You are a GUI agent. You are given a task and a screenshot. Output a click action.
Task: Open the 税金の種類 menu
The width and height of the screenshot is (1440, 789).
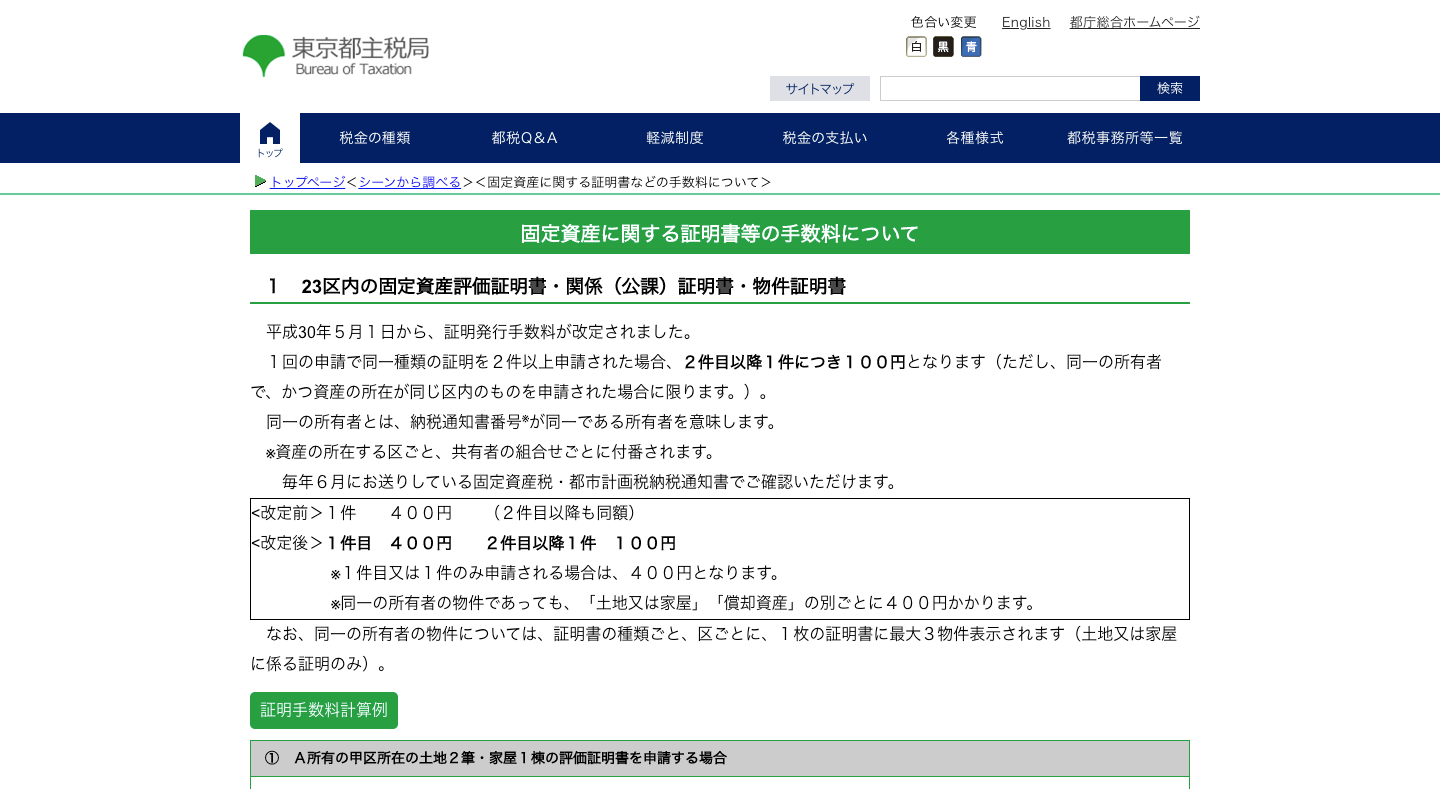click(374, 137)
